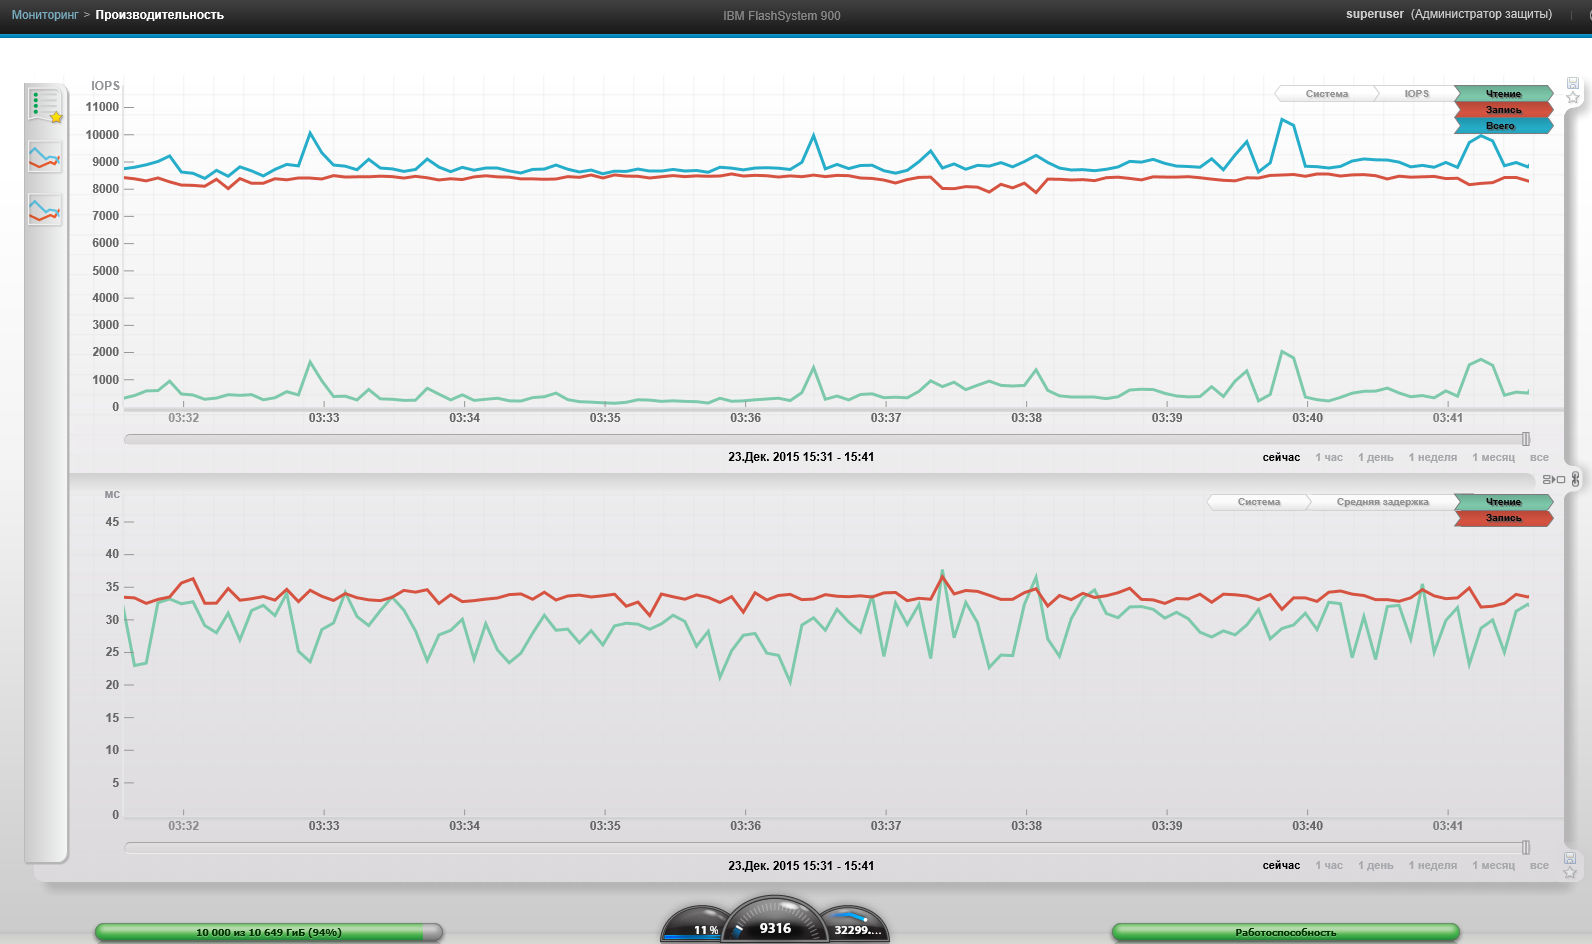This screenshot has height=944, width=1592.
Task: Toggle Чтение series in IOPS chart legend
Action: pyautogui.click(x=1503, y=94)
